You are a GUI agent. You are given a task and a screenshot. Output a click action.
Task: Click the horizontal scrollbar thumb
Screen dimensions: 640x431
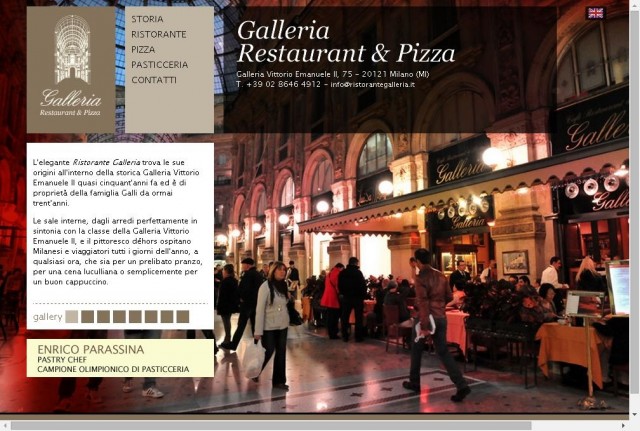point(271,426)
